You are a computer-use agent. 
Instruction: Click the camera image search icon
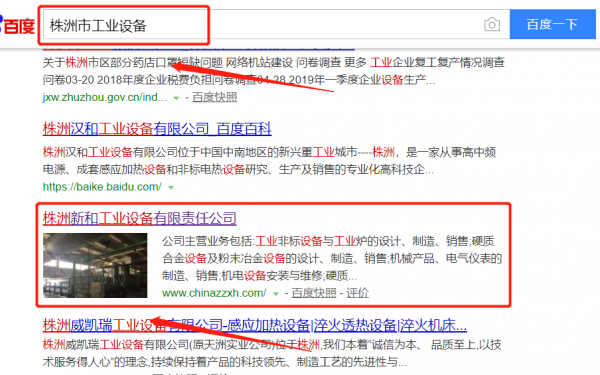pos(492,25)
